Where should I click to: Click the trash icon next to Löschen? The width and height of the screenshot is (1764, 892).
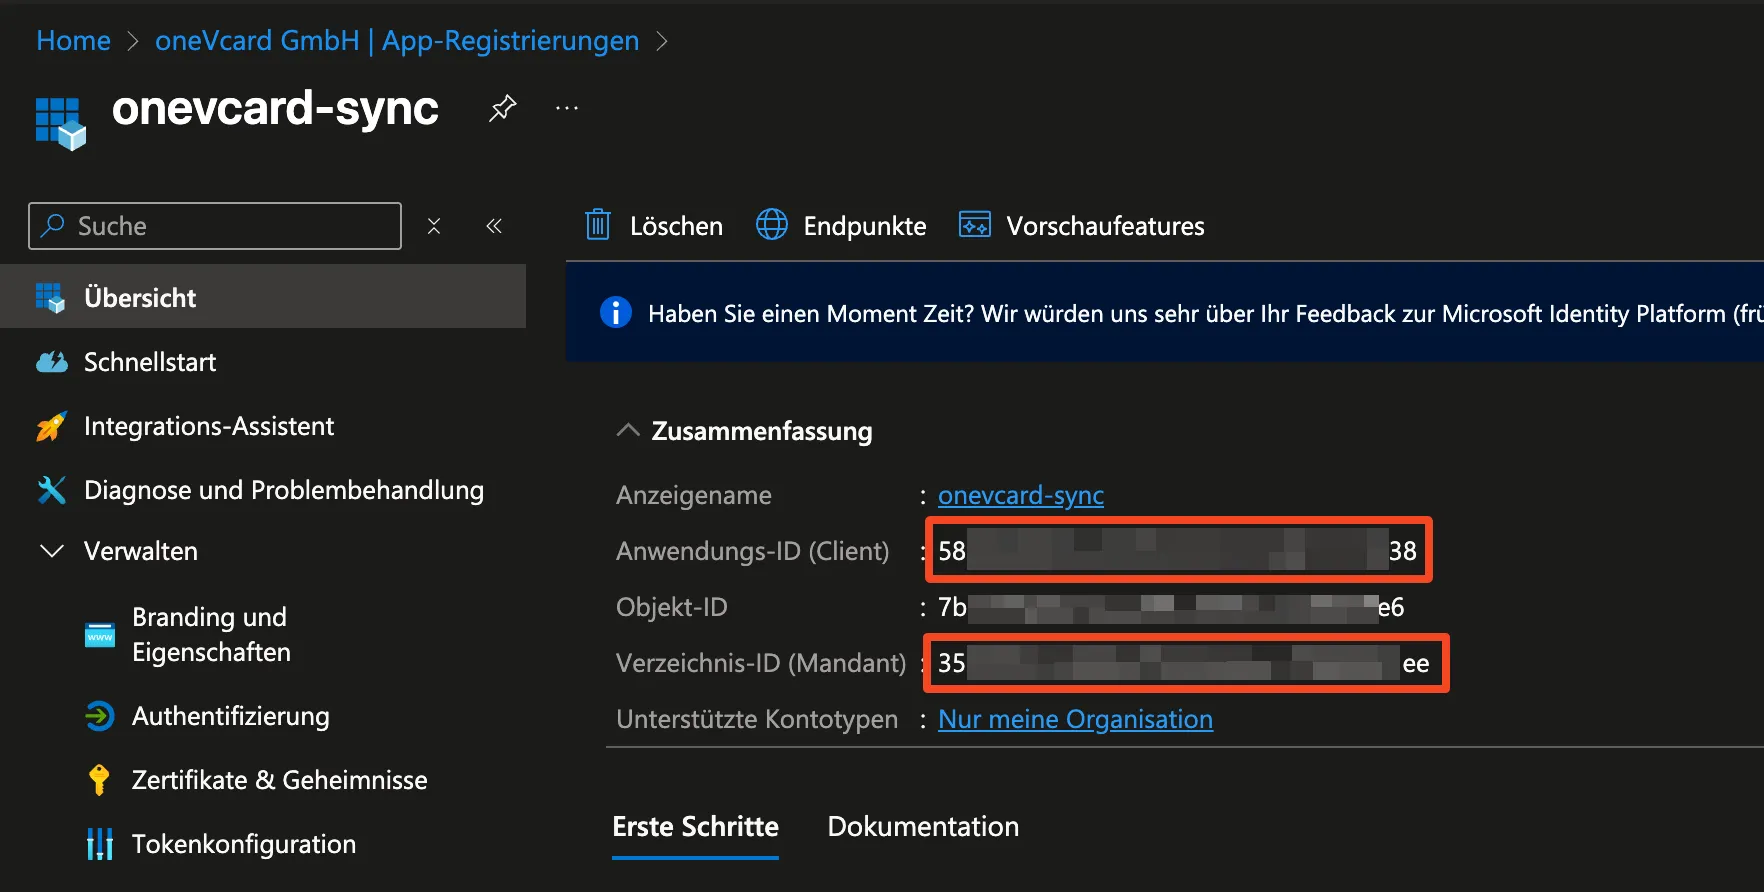[598, 225]
